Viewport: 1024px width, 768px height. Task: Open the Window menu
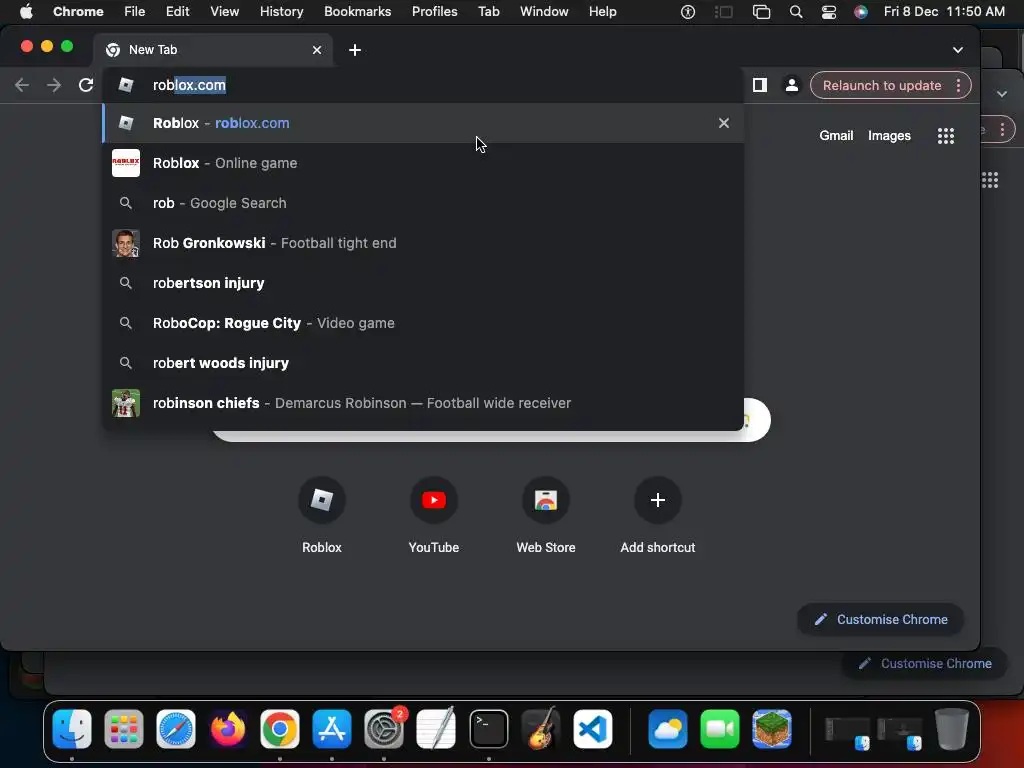coord(544,11)
